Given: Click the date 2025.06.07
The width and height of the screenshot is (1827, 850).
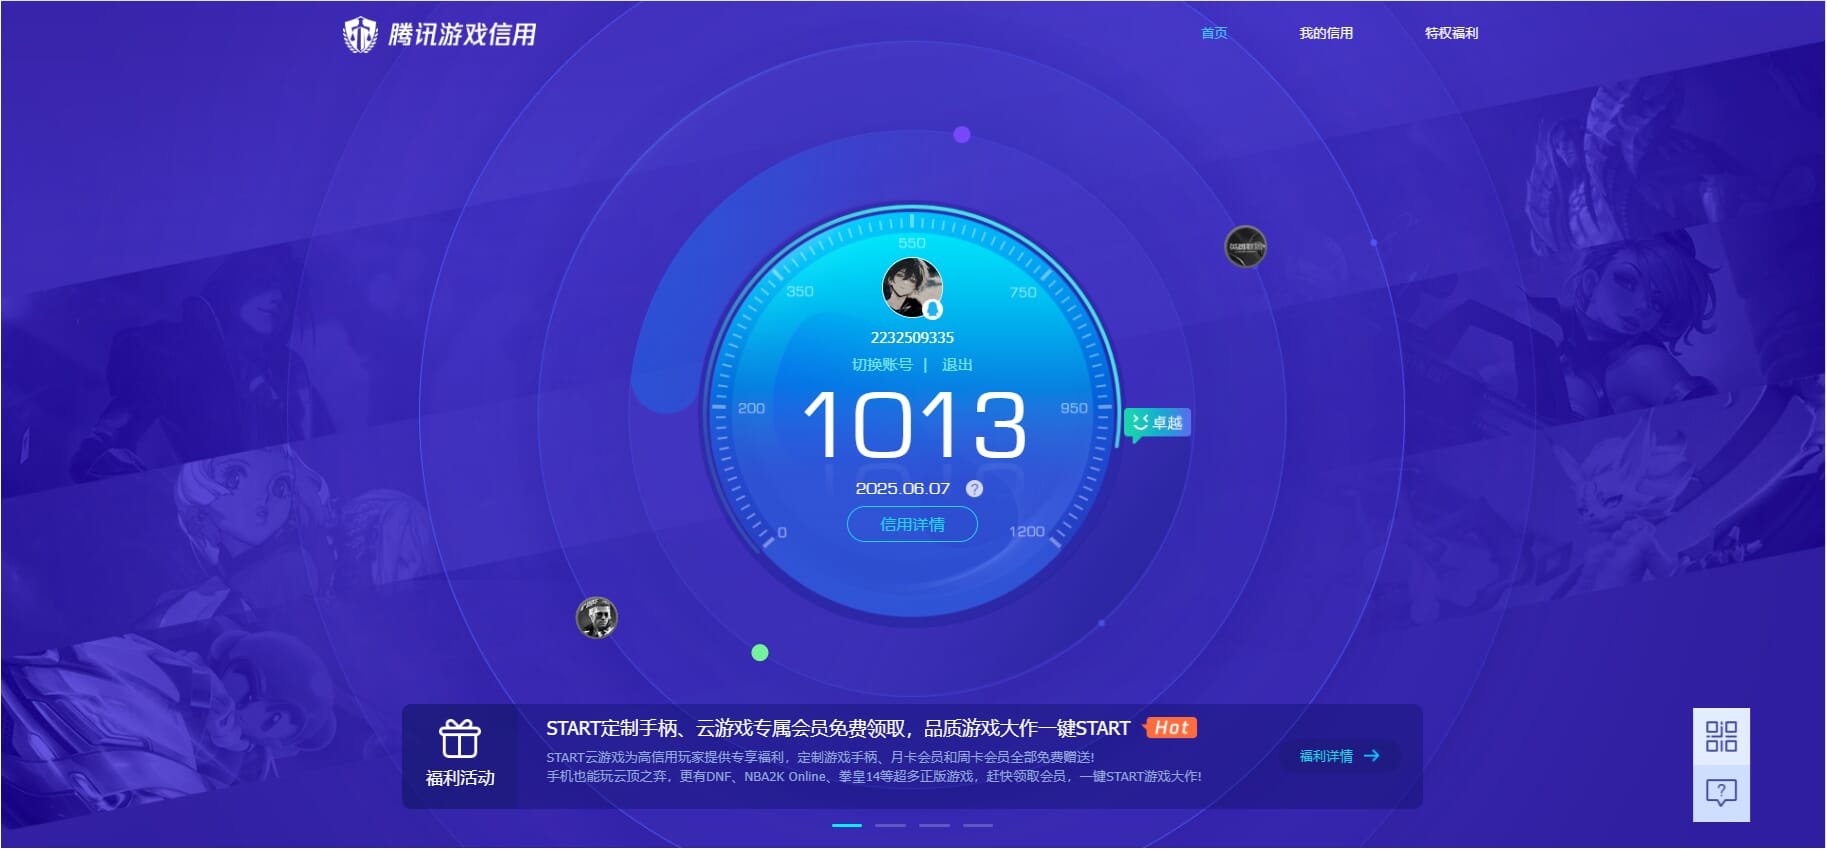Looking at the screenshot, I should point(902,489).
